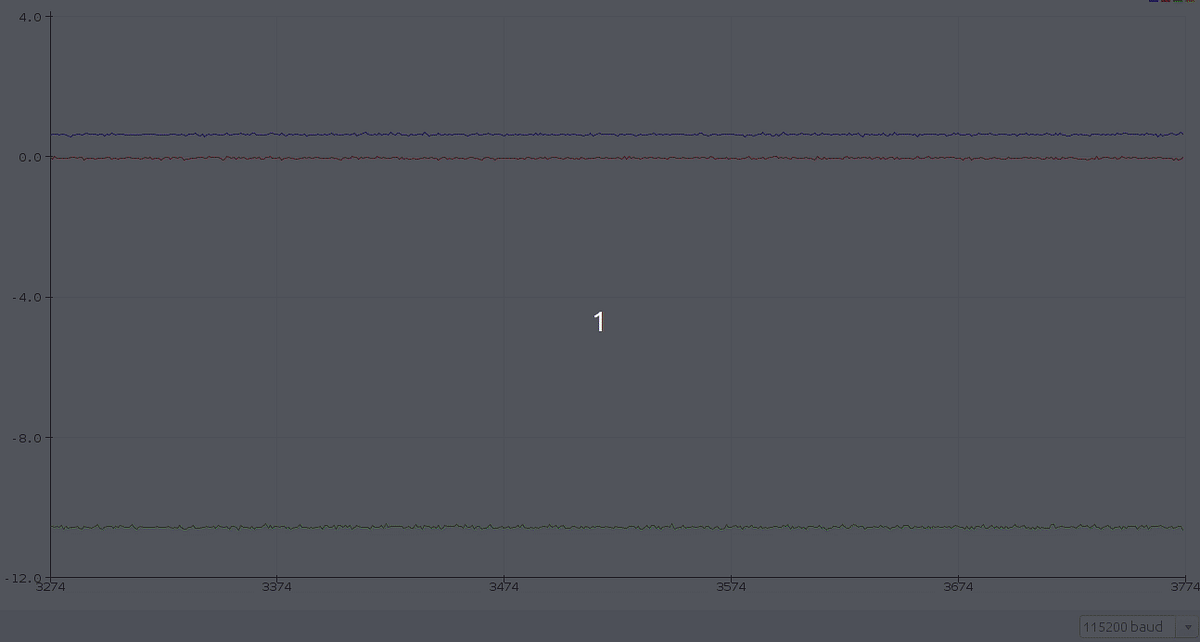Select the blue signal trace
1200x642 pixels.
pos(600,133)
